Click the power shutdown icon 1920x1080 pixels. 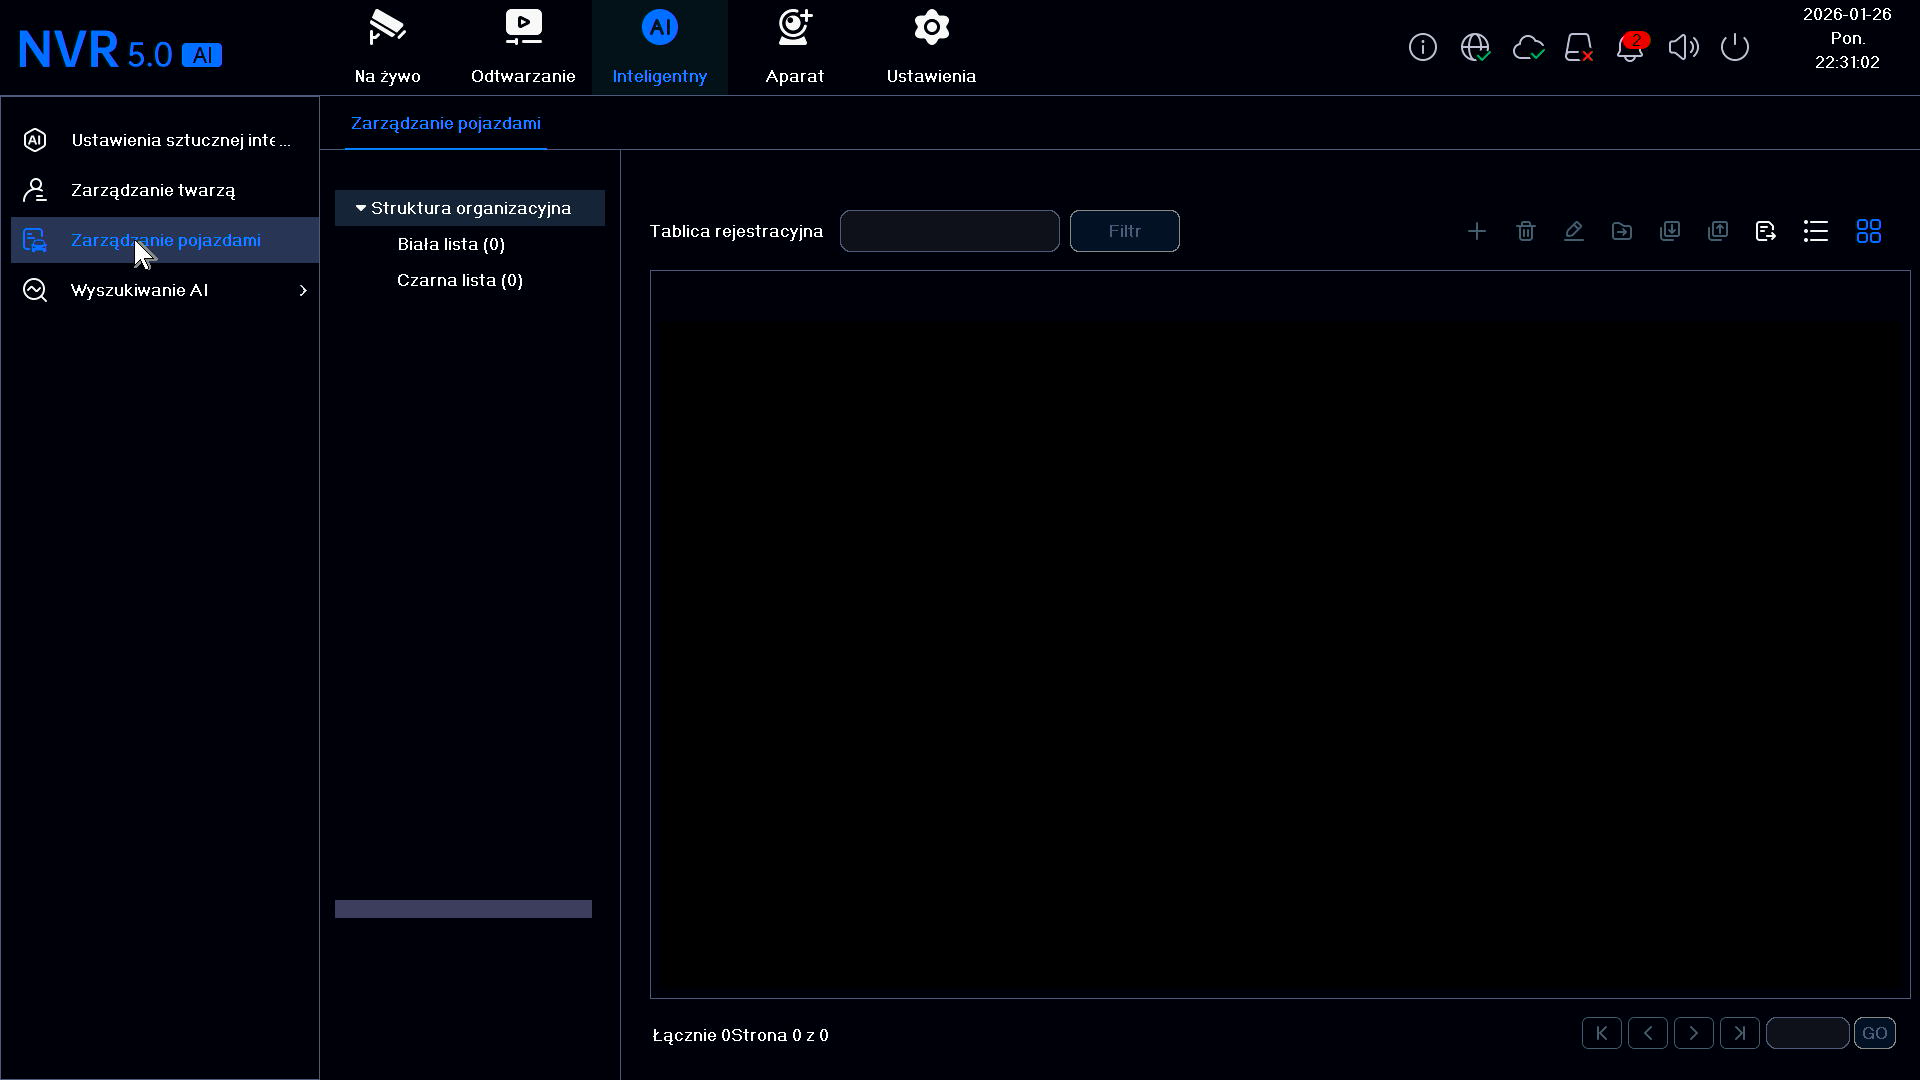tap(1735, 47)
